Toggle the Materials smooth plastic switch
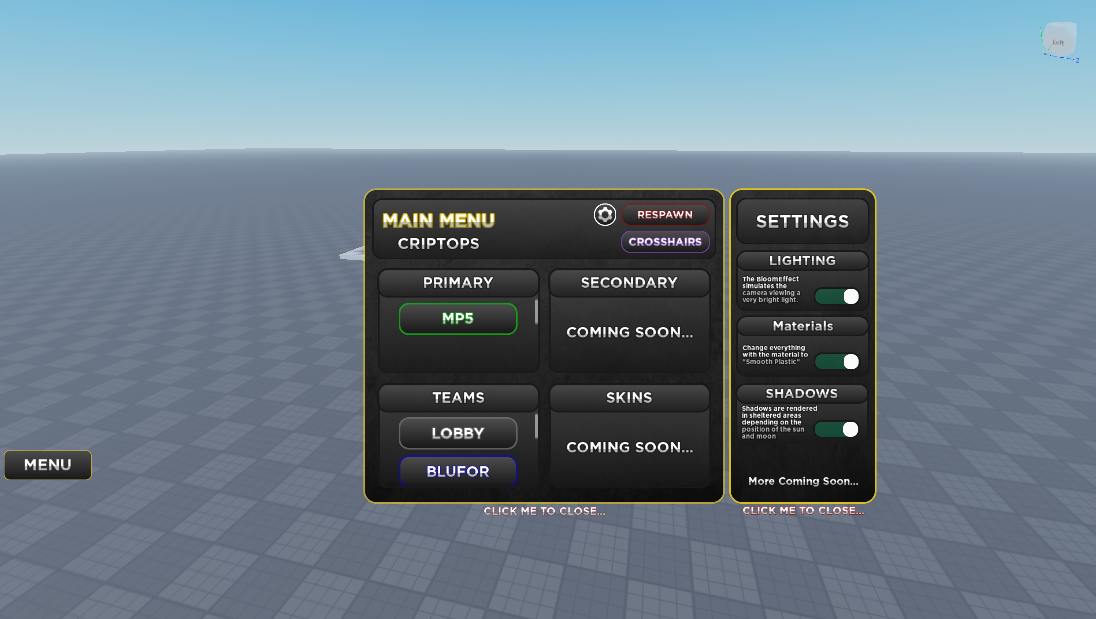The image size is (1096, 619). pos(837,361)
